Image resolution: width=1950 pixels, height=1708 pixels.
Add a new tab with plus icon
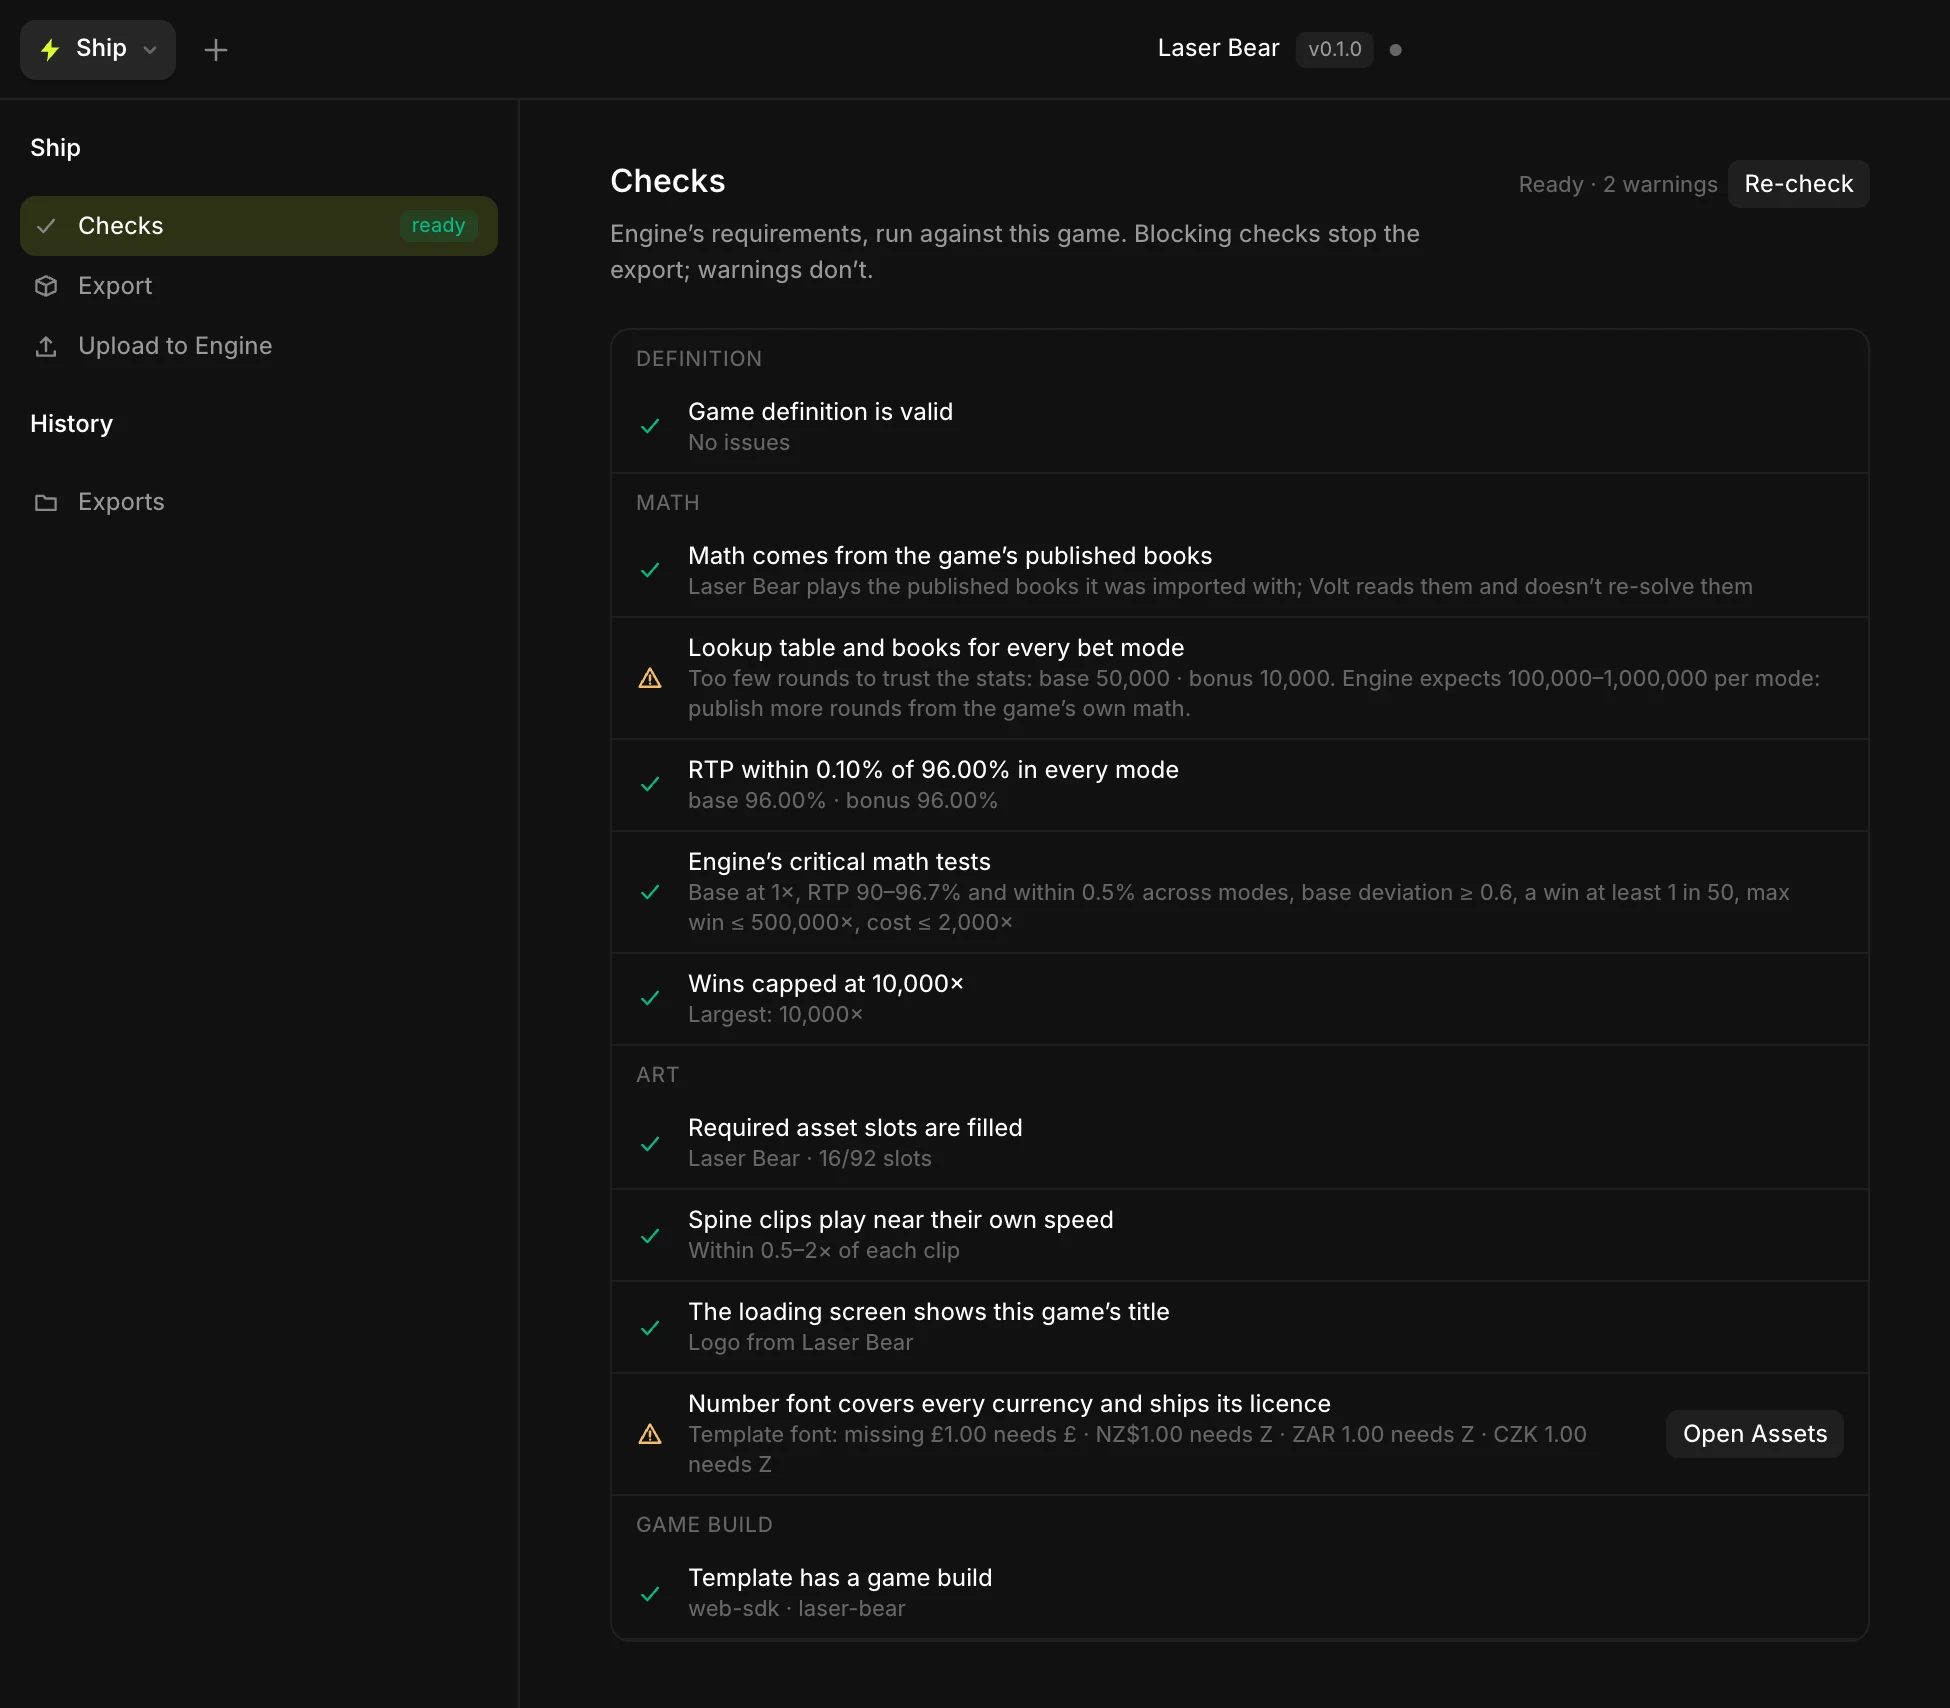(x=216, y=49)
